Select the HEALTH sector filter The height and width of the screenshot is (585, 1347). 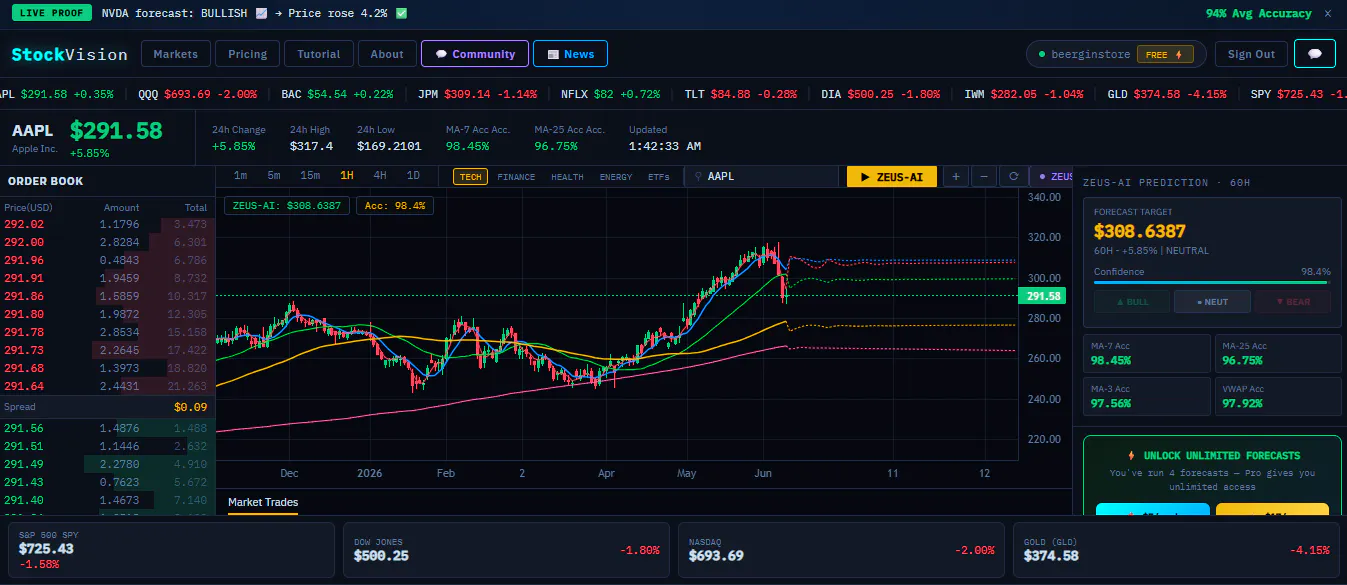pyautogui.click(x=567, y=177)
